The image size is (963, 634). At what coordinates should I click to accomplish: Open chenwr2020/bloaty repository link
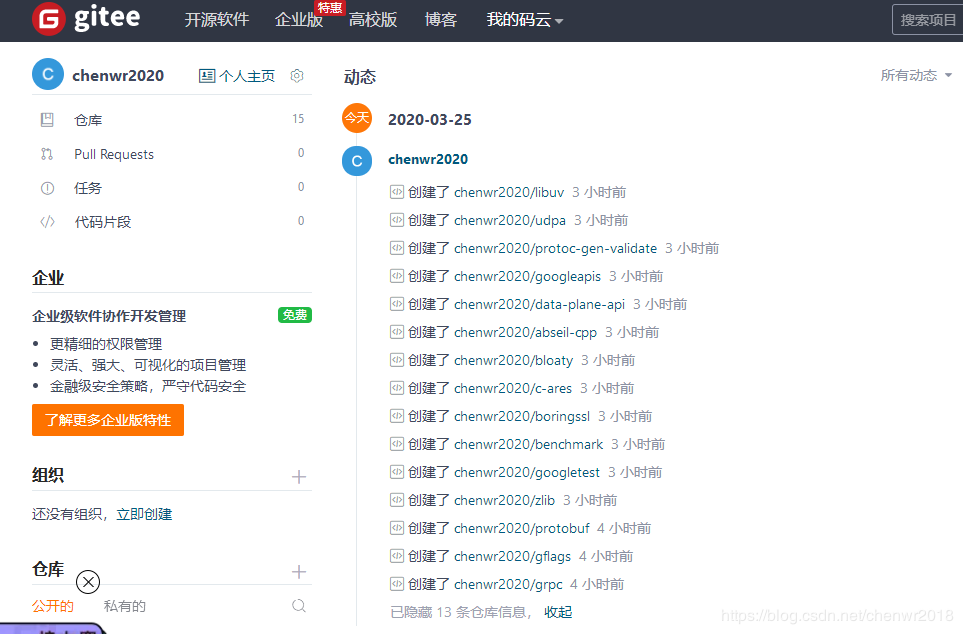coord(513,361)
